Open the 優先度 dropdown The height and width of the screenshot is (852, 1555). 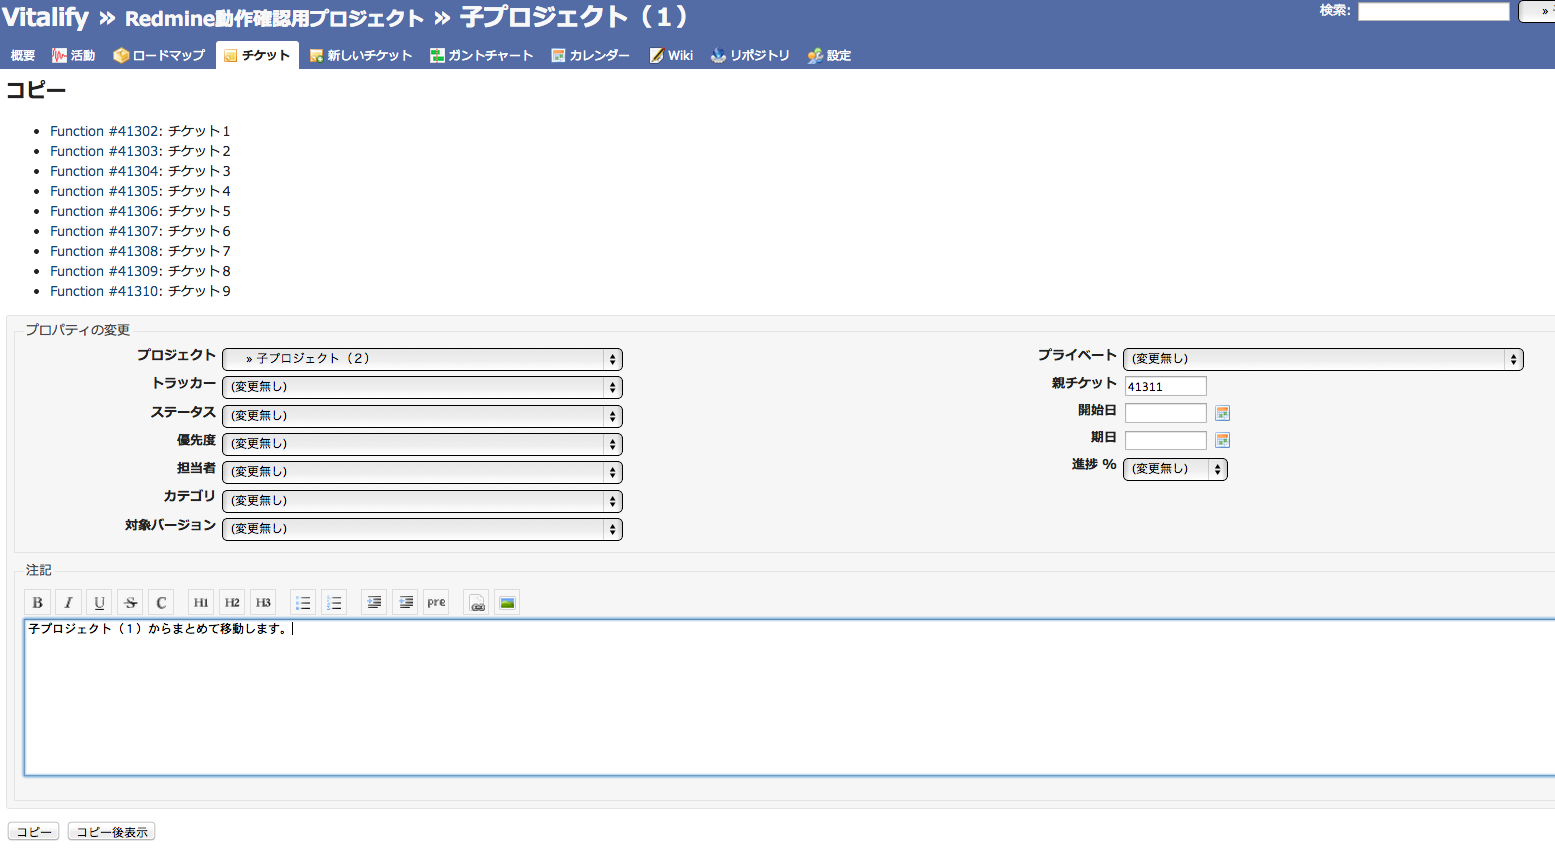tap(422, 444)
